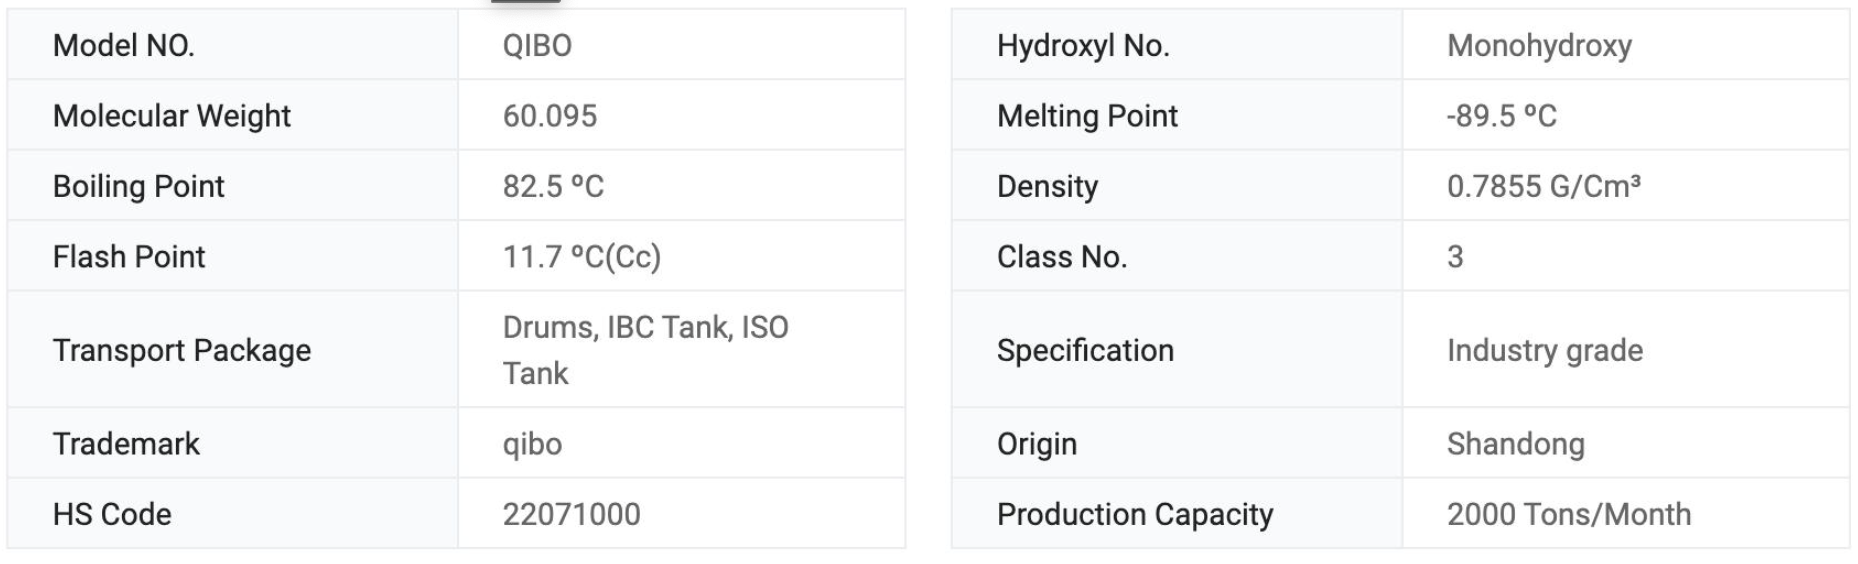
Task: Click the Boiling Point label
Action: click(x=138, y=187)
